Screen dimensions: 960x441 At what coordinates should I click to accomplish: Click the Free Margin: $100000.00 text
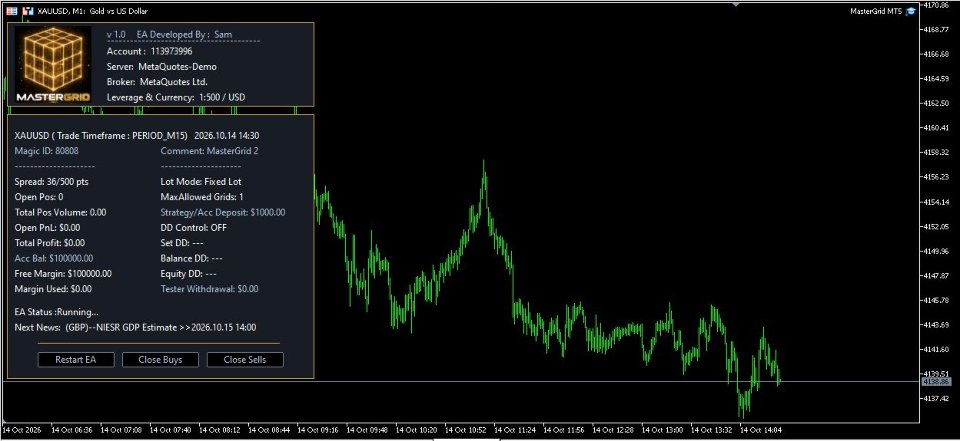click(x=63, y=273)
